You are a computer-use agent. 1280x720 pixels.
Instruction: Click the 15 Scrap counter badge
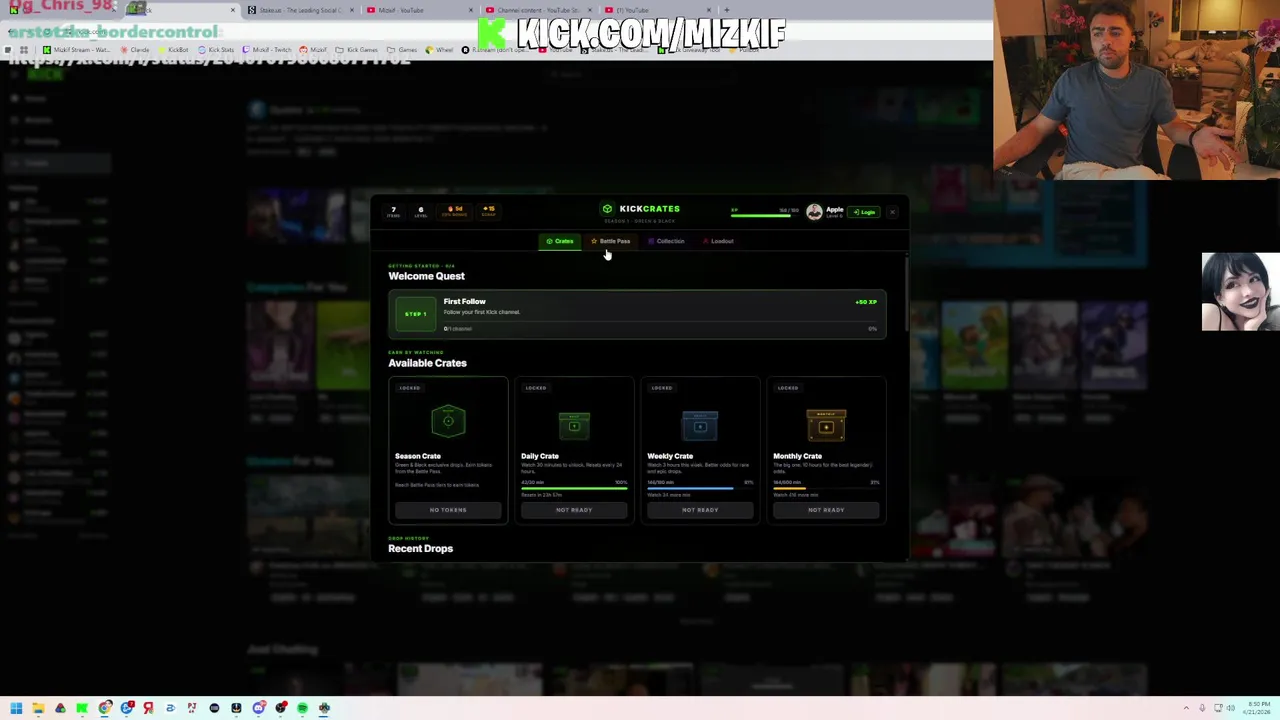point(488,211)
